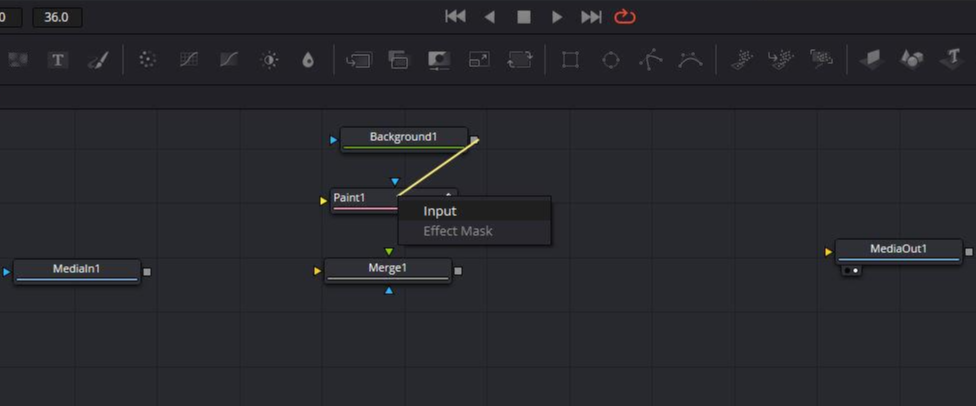976x406 pixels.
Task: Add a Channel Booleans node
Action: [398, 60]
